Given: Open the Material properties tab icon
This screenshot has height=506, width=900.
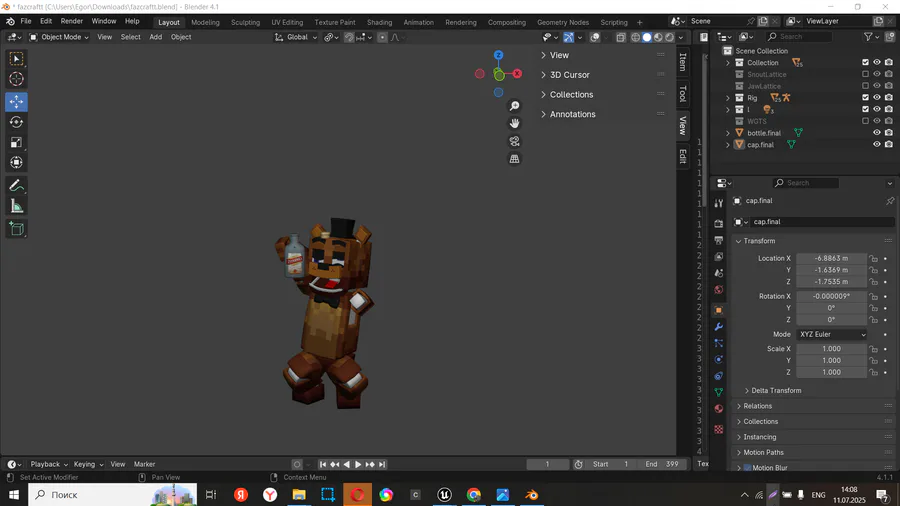Looking at the screenshot, I should tap(719, 408).
